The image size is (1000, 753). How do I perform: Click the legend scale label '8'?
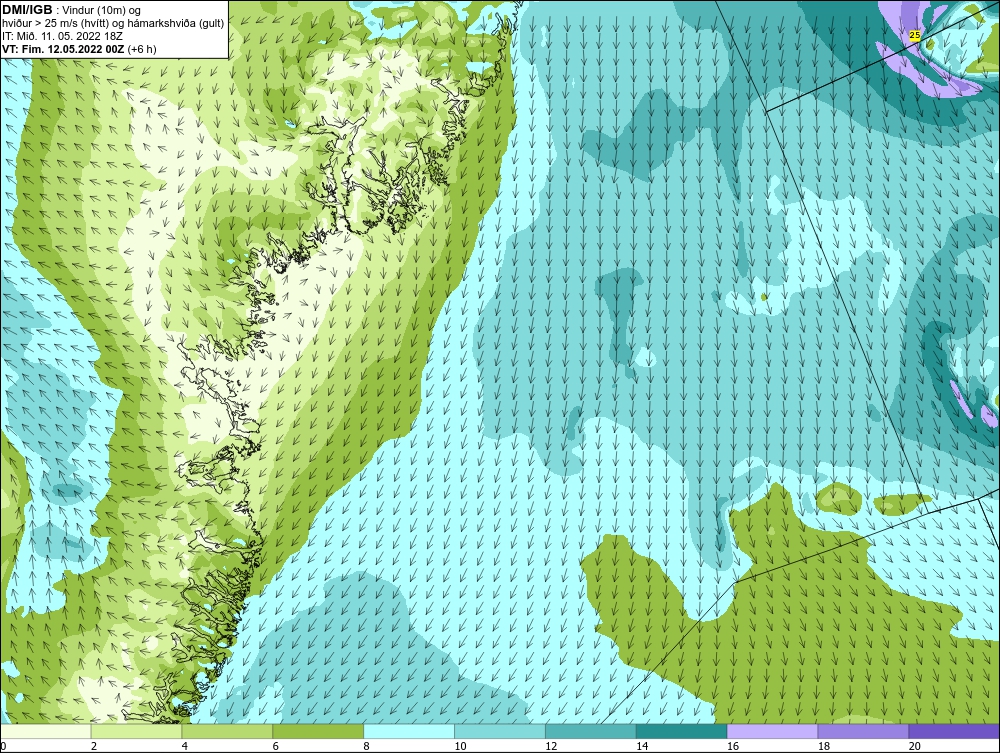tap(366, 746)
